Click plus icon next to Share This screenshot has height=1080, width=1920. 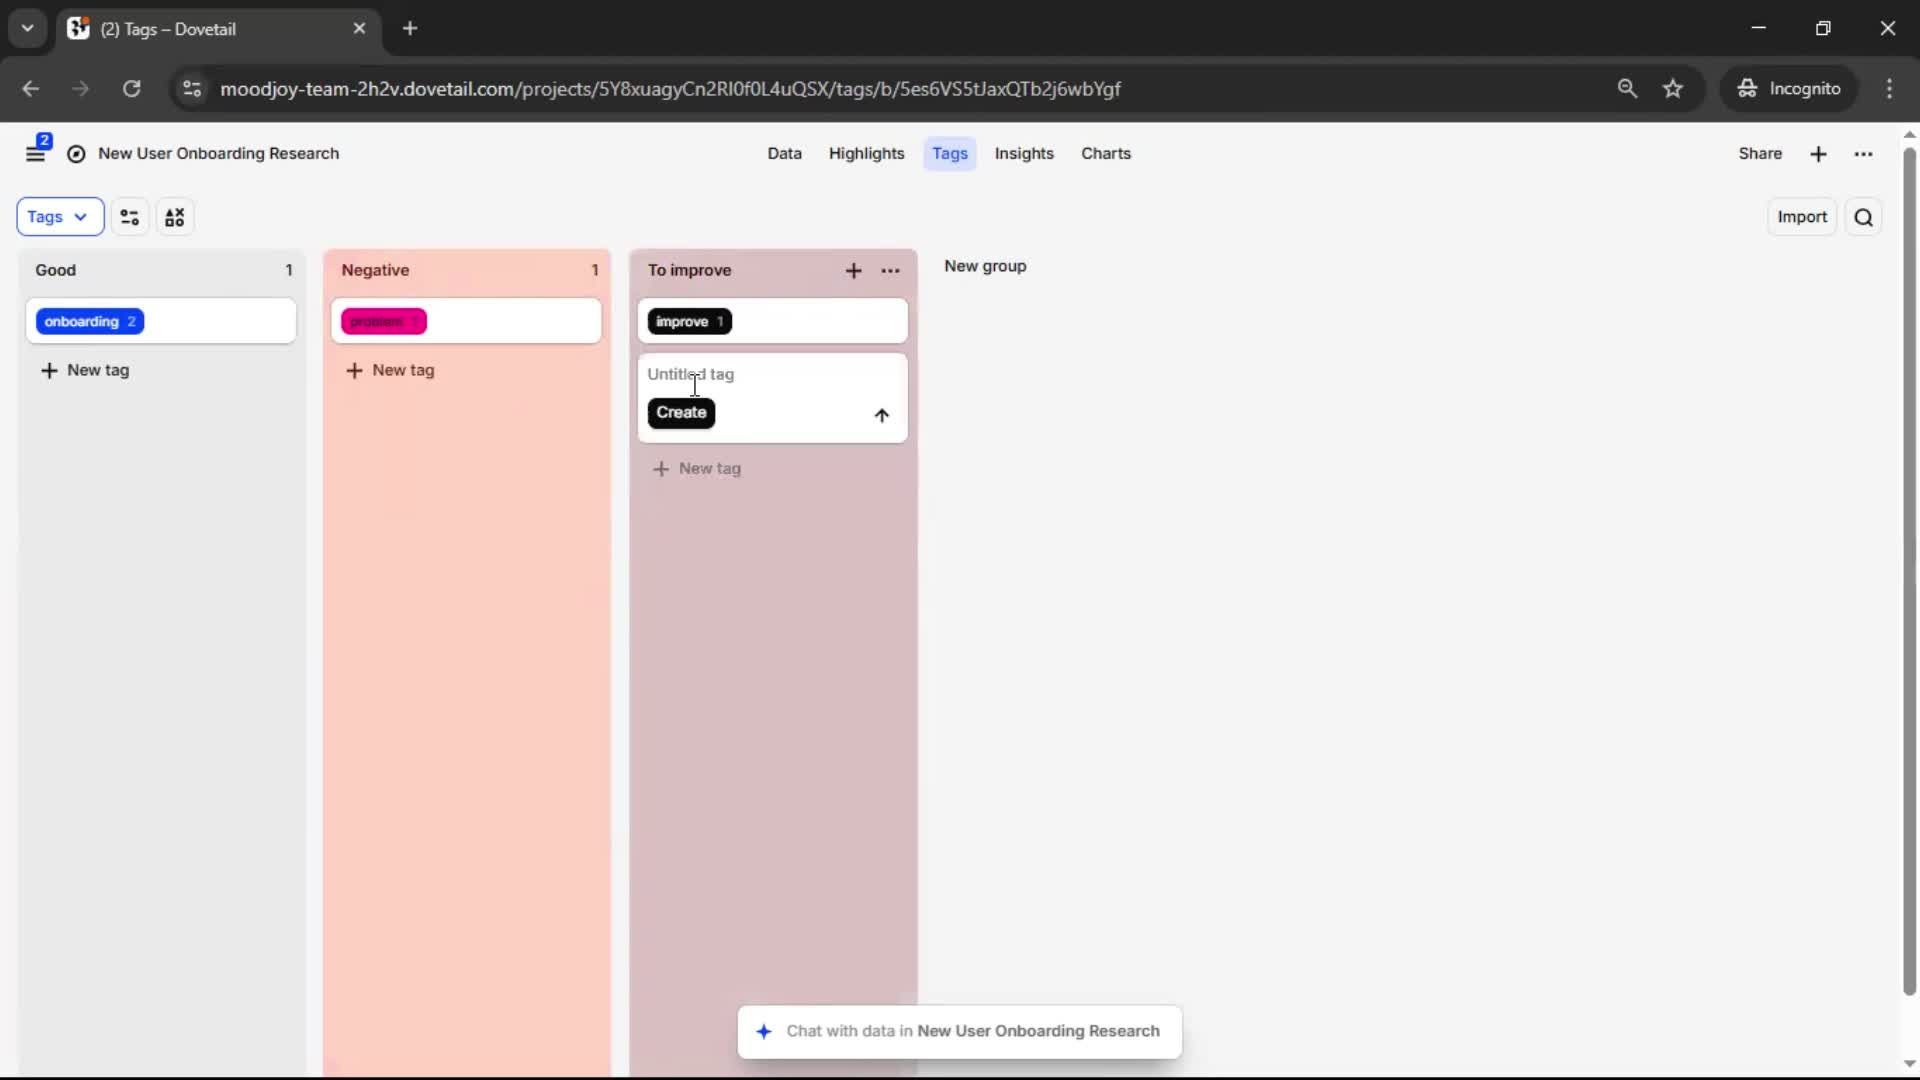[x=1818, y=154]
